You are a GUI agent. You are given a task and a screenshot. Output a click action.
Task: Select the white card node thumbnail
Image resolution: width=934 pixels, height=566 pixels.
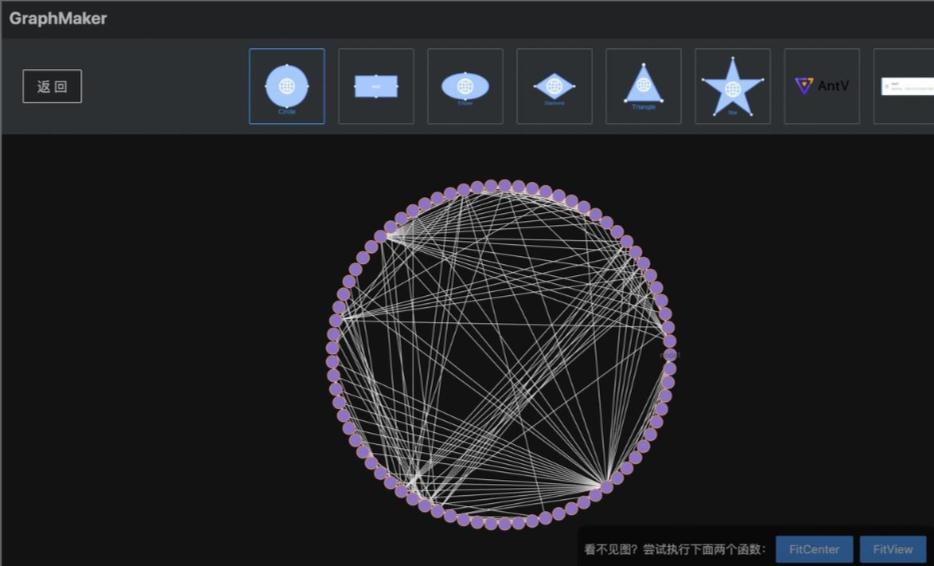(x=904, y=86)
